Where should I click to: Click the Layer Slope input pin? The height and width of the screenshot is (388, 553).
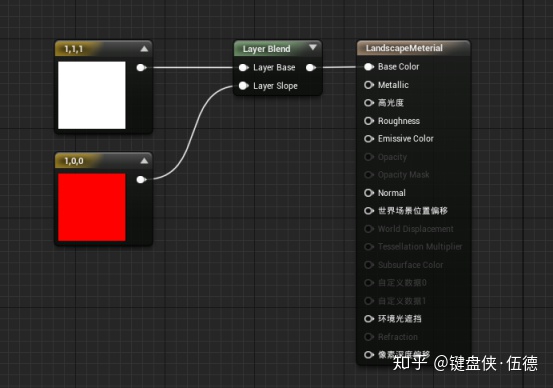pos(243,85)
